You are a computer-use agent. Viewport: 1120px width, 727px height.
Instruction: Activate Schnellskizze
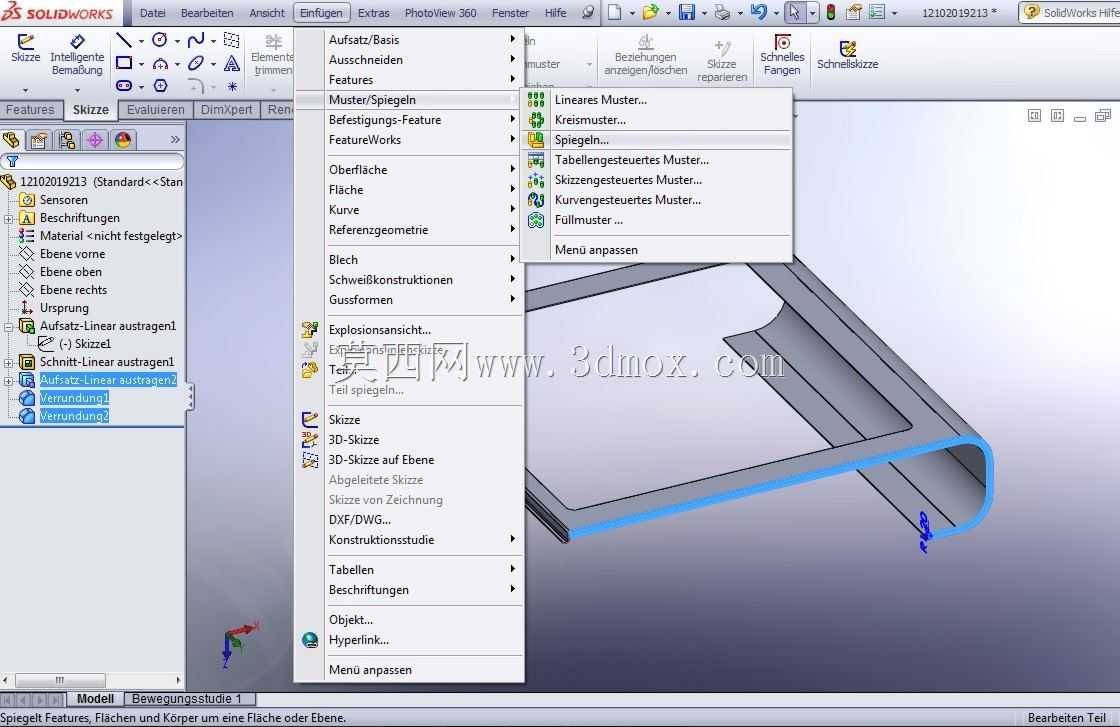point(848,54)
